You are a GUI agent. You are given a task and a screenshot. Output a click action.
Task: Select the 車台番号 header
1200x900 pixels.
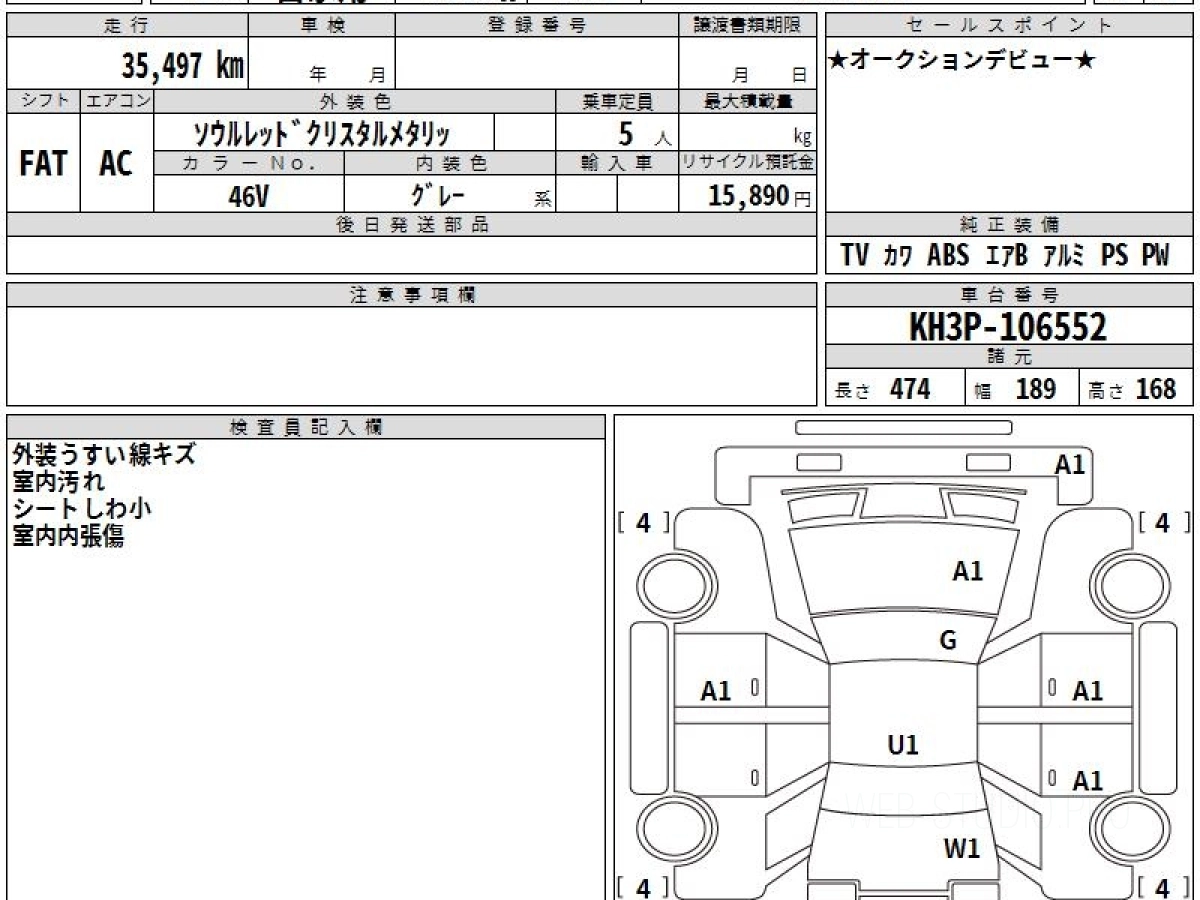point(1010,295)
